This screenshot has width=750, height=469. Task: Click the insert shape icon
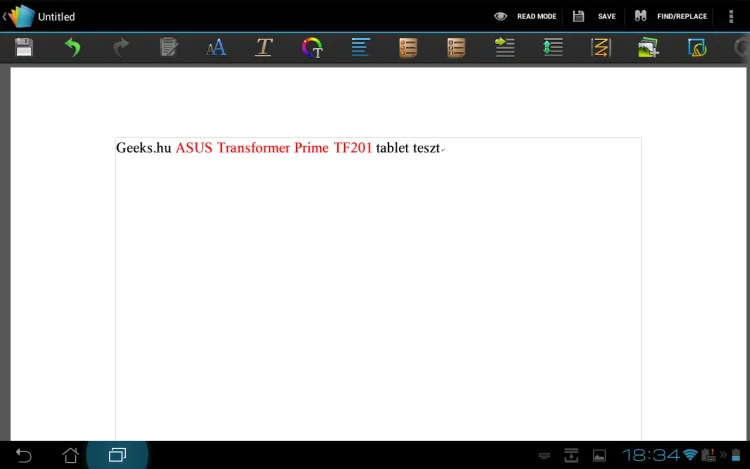[697, 47]
